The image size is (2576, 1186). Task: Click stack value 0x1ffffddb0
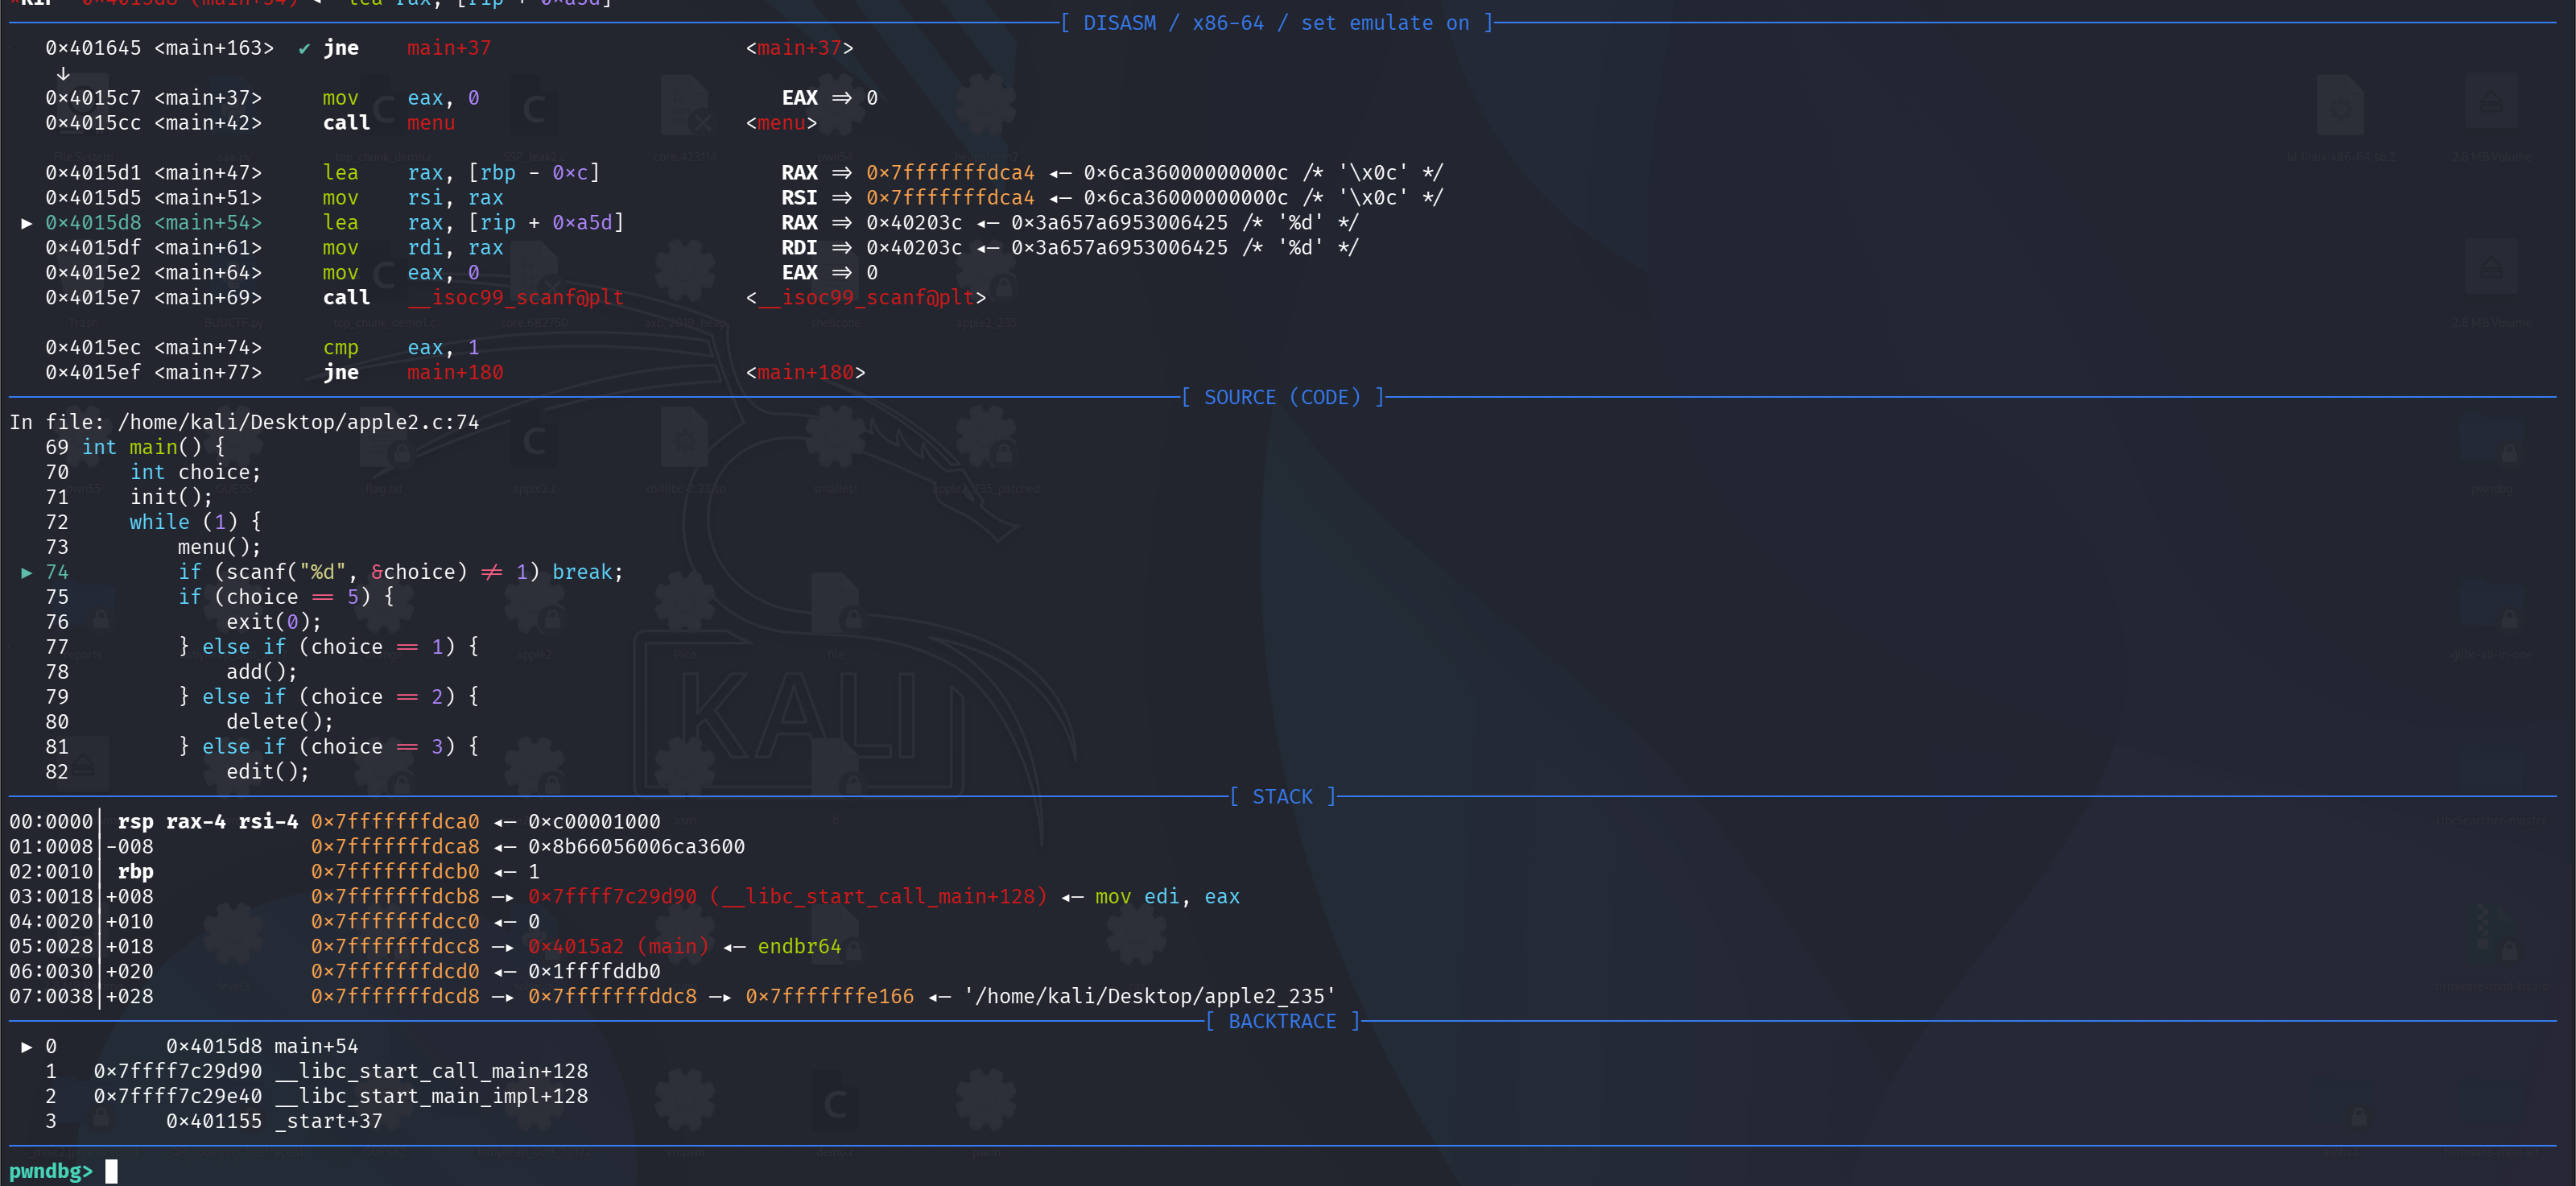click(594, 972)
